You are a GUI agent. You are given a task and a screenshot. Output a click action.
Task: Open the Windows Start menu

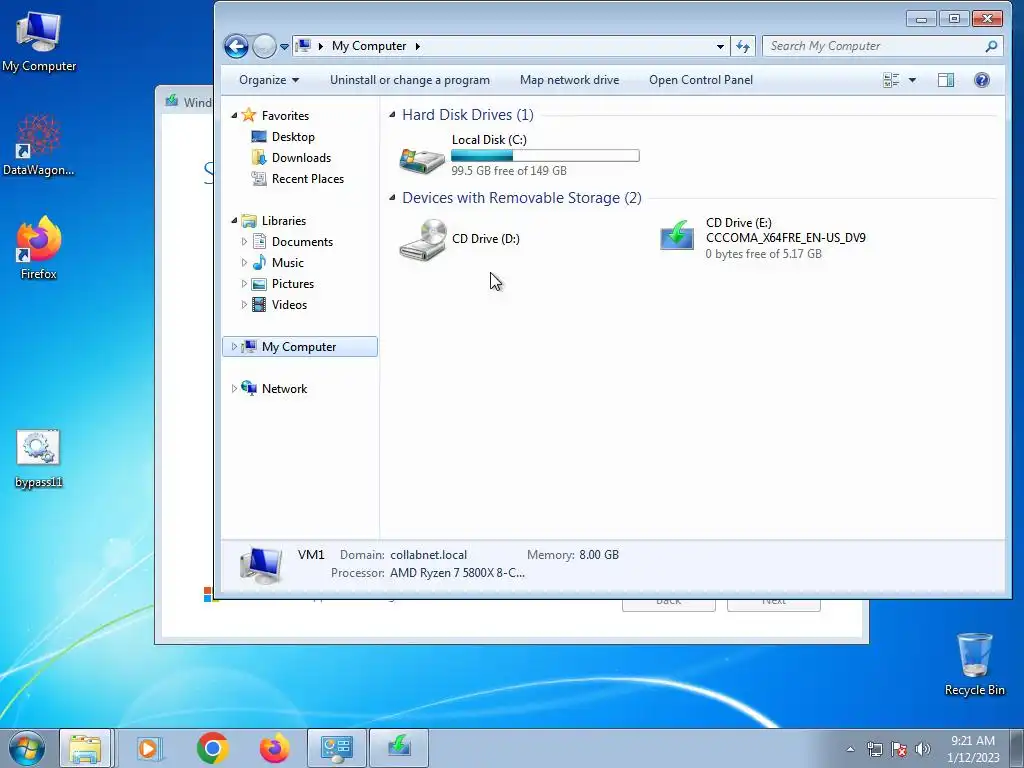coord(27,748)
